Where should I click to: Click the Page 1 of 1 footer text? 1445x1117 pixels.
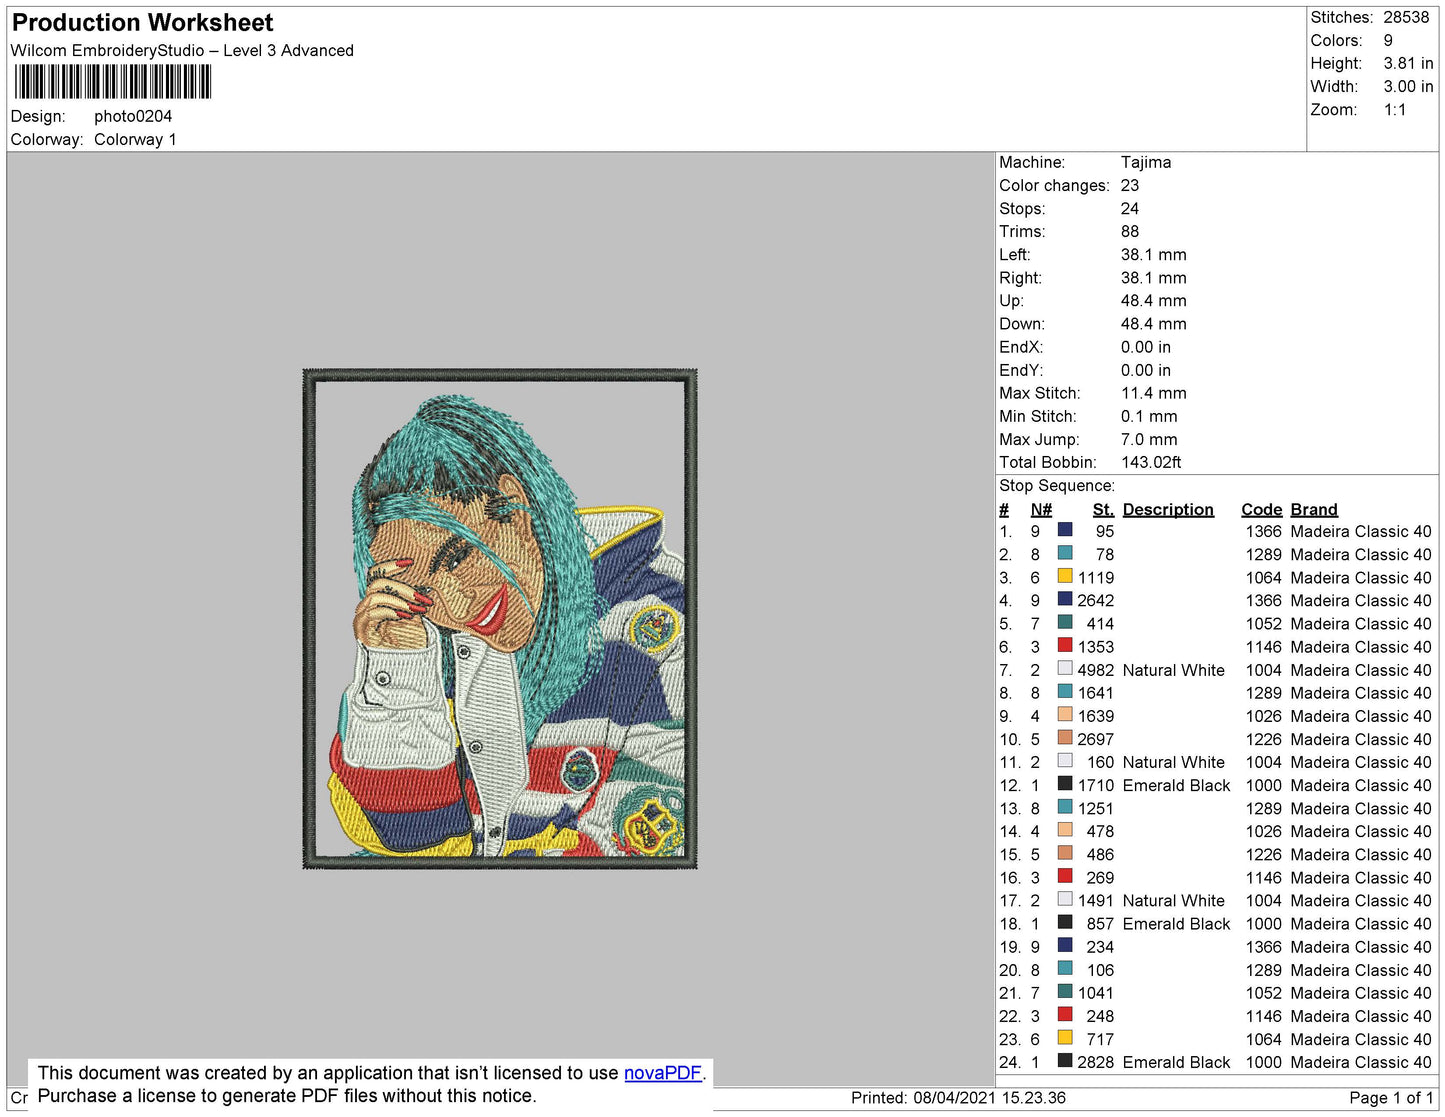pyautogui.click(x=1391, y=1097)
